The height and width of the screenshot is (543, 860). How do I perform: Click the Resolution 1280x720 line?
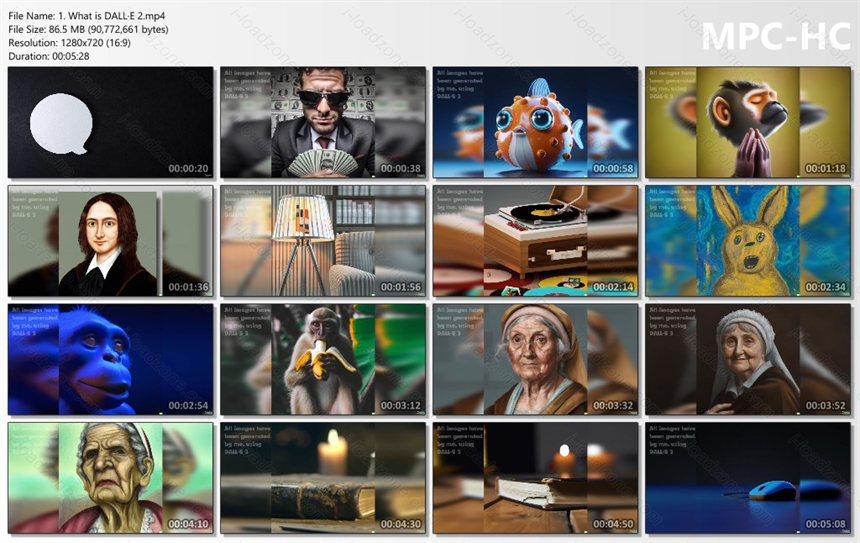[x=70, y=43]
